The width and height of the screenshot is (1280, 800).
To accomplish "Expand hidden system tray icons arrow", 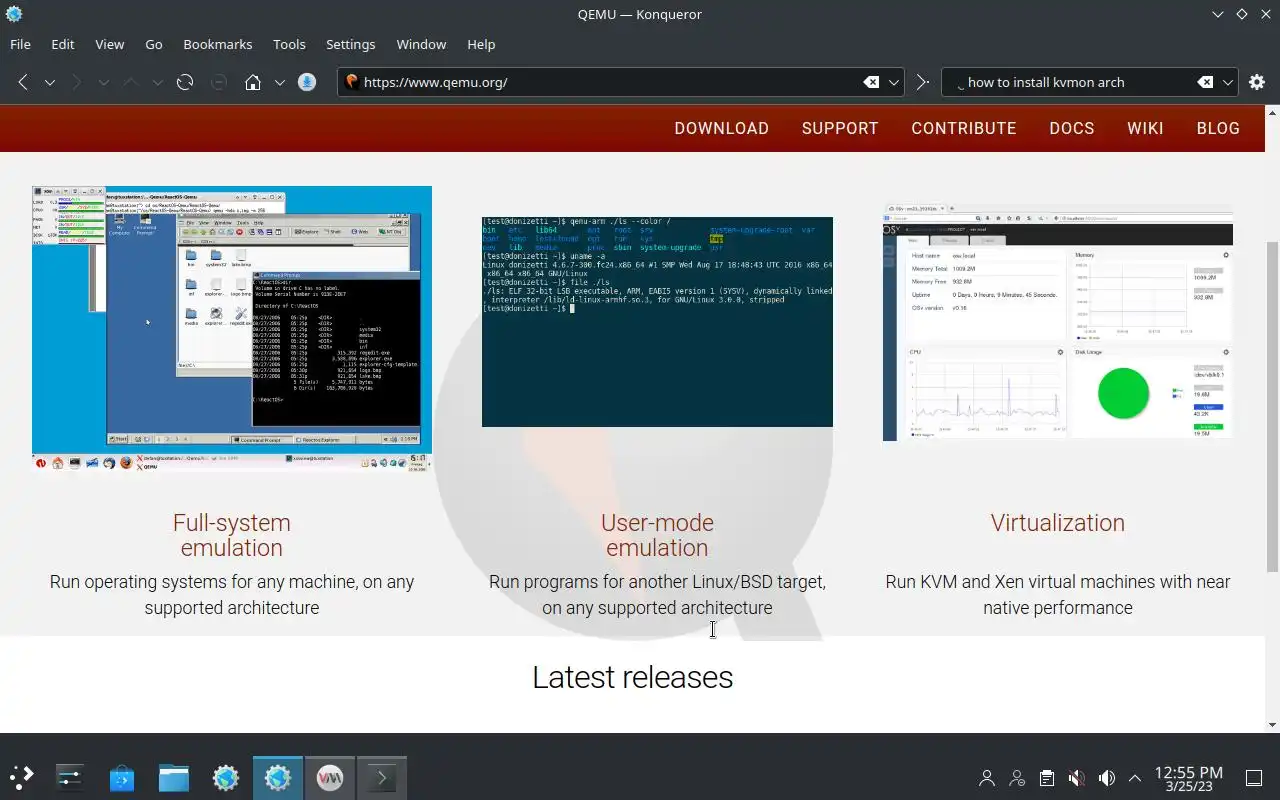I will click(x=1135, y=778).
